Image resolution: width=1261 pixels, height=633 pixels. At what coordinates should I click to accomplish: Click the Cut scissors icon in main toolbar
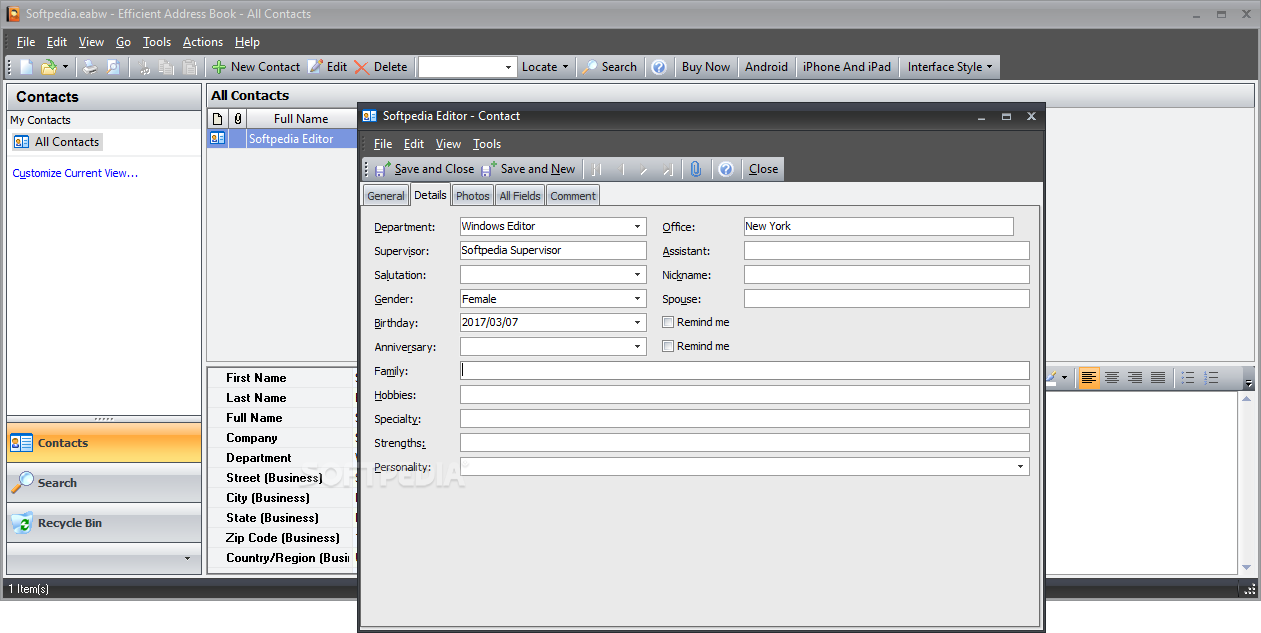pos(145,67)
